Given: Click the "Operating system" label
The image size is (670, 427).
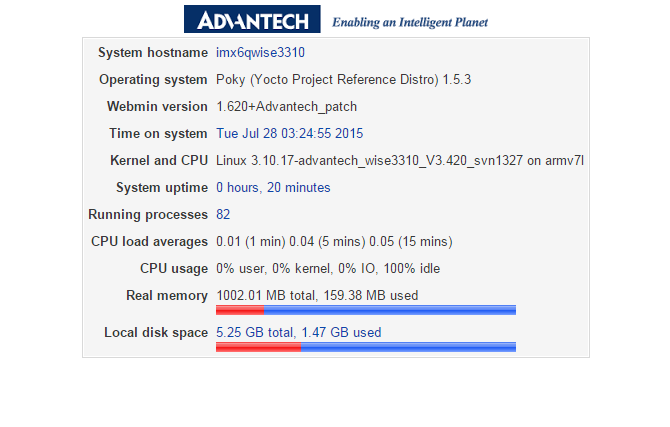Looking at the screenshot, I should point(153,79).
